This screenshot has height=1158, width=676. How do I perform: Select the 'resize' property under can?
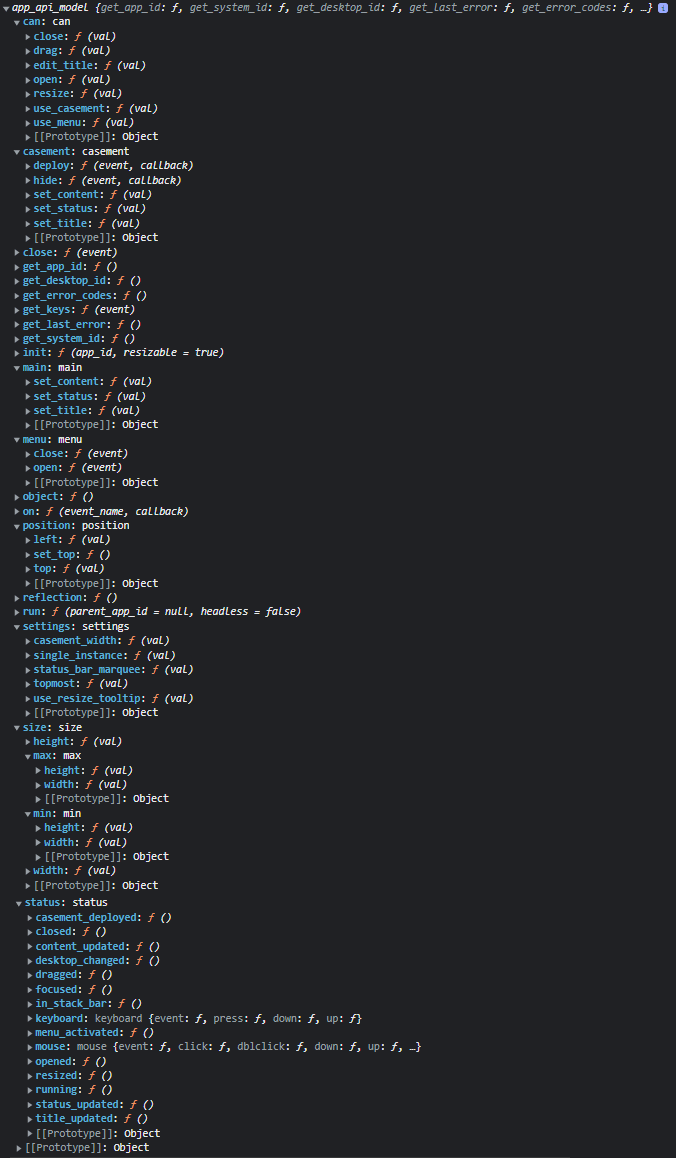pos(73,94)
